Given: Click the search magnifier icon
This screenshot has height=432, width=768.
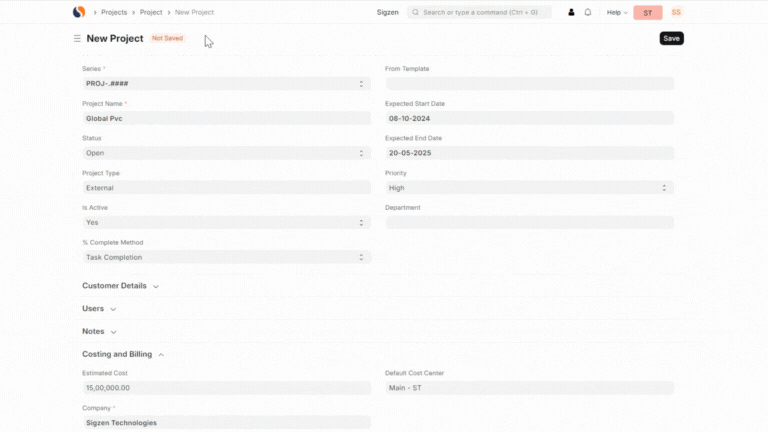Looking at the screenshot, I should click(x=414, y=13).
